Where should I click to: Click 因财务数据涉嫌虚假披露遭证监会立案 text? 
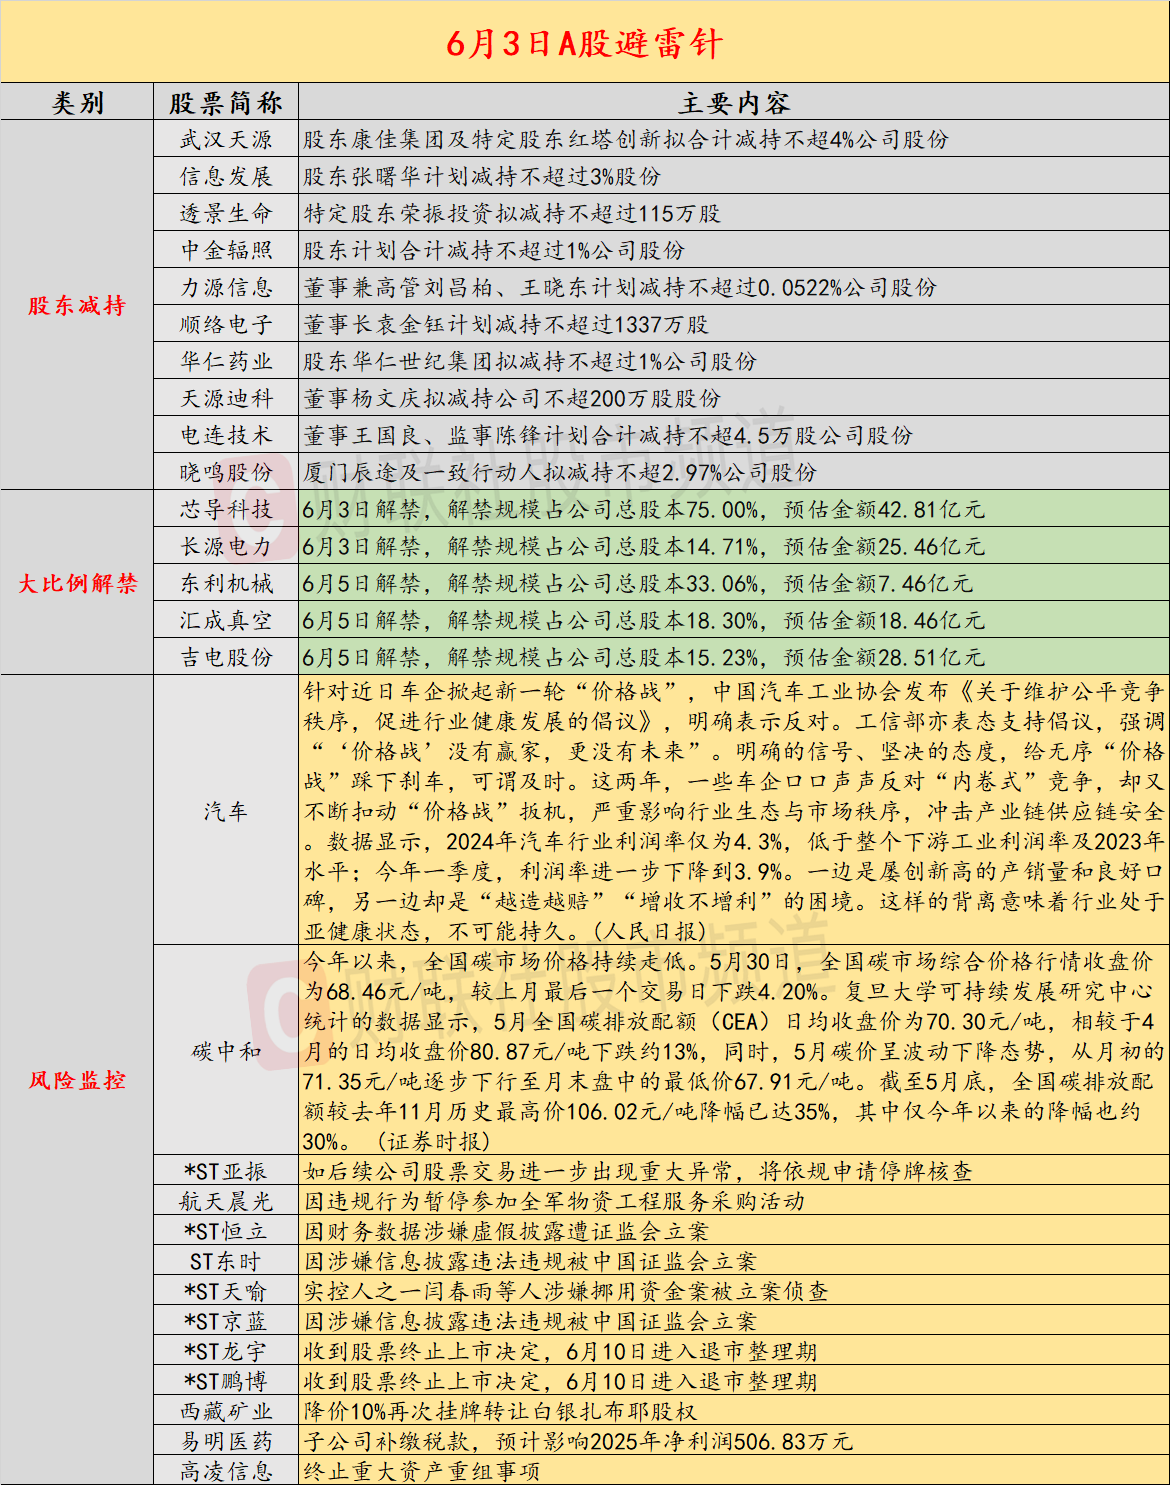click(506, 1232)
